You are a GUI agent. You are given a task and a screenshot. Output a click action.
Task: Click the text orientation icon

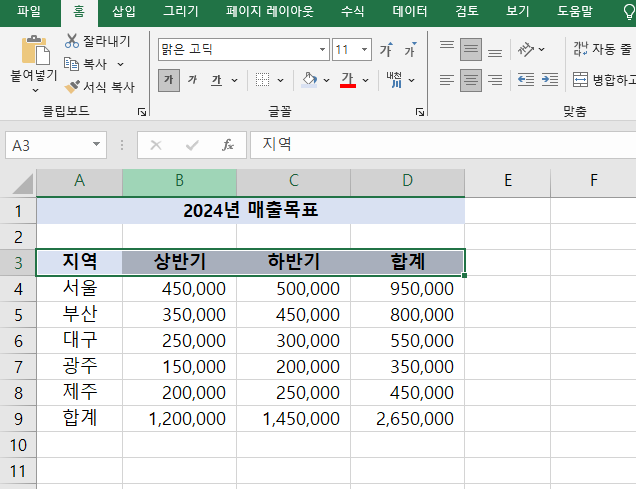[x=526, y=49]
